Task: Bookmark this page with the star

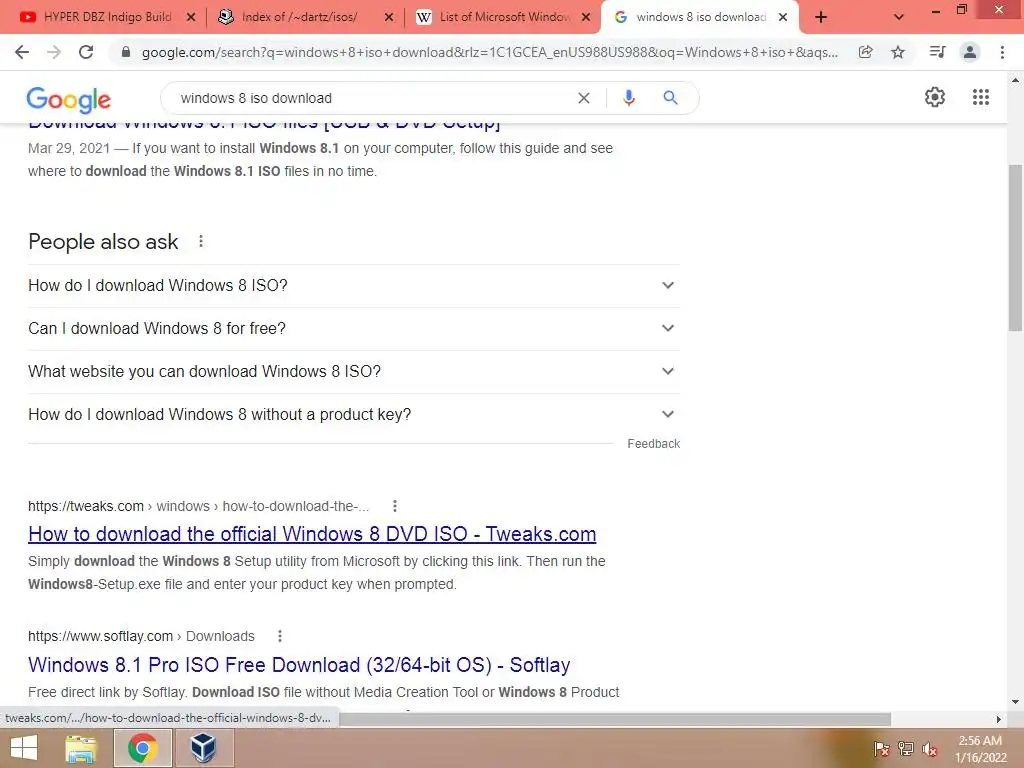Action: [x=898, y=52]
